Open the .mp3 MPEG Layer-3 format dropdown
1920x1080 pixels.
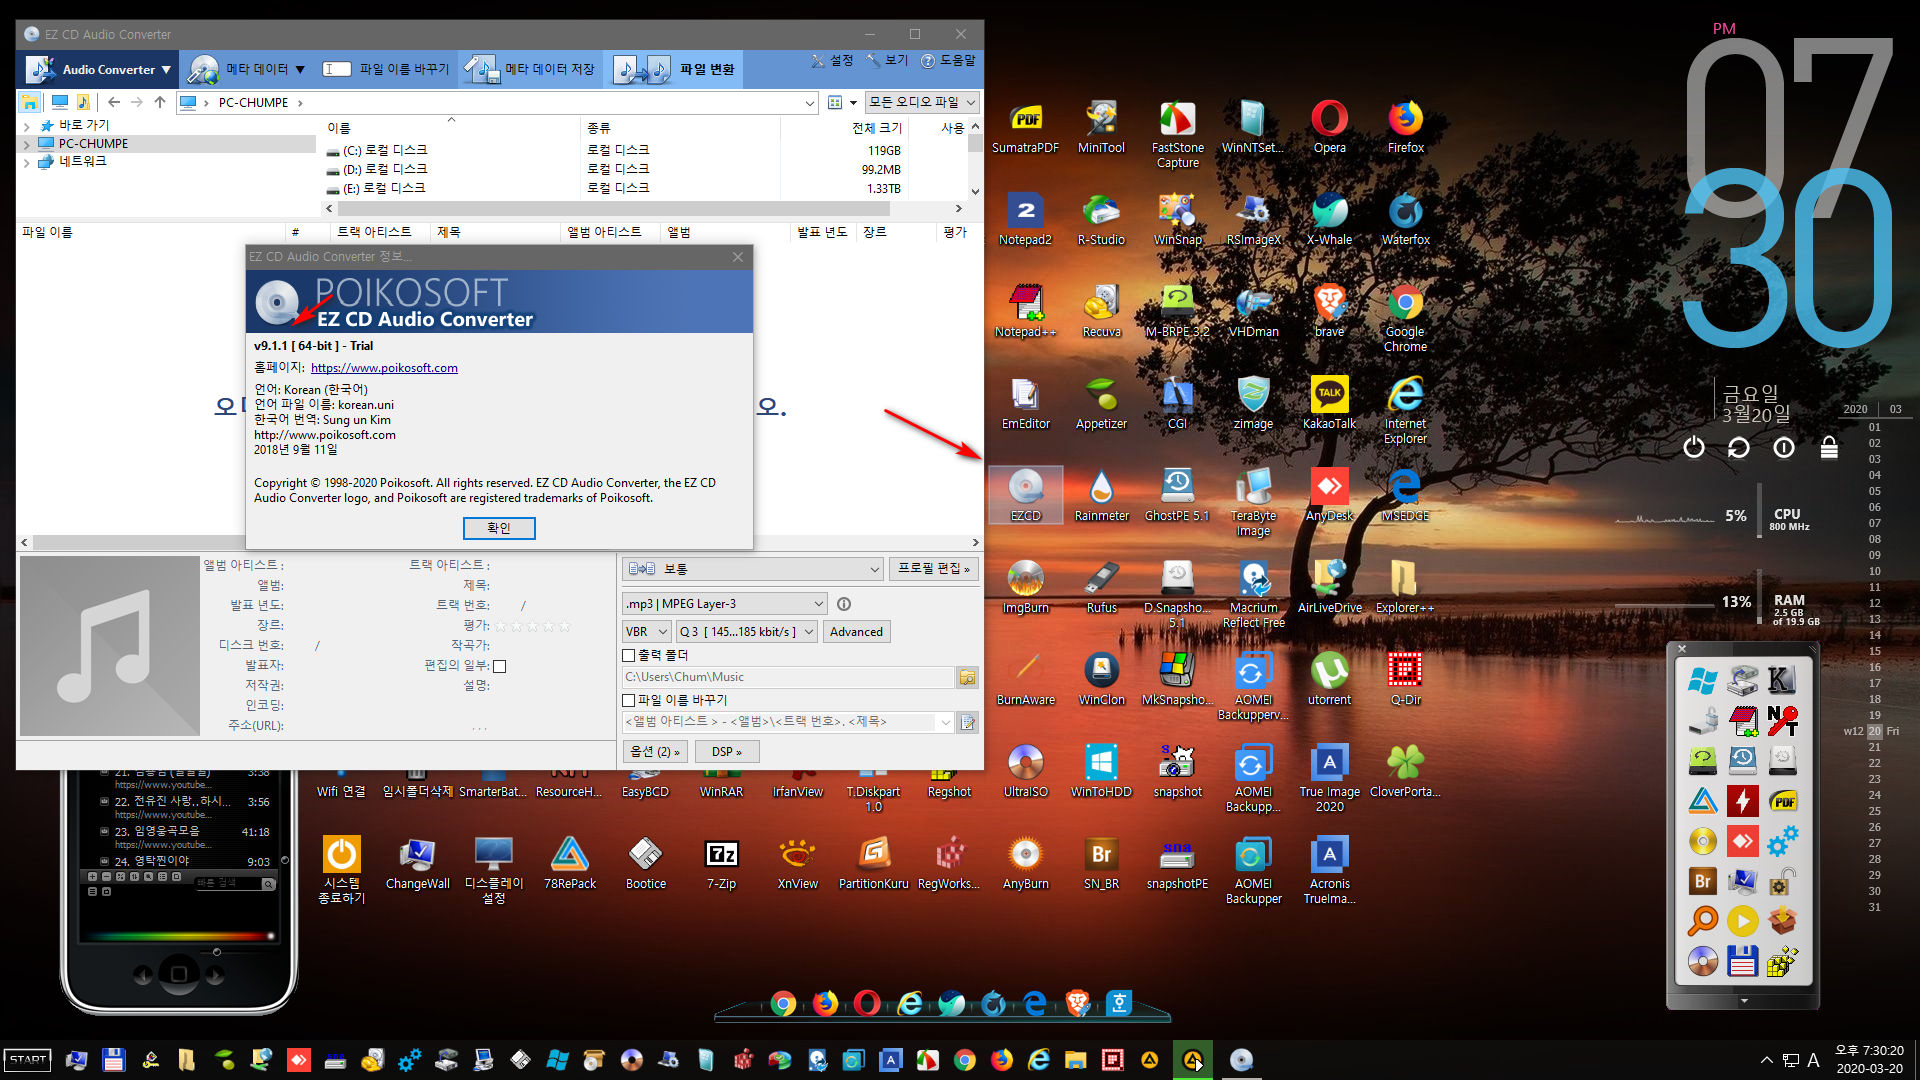725,604
